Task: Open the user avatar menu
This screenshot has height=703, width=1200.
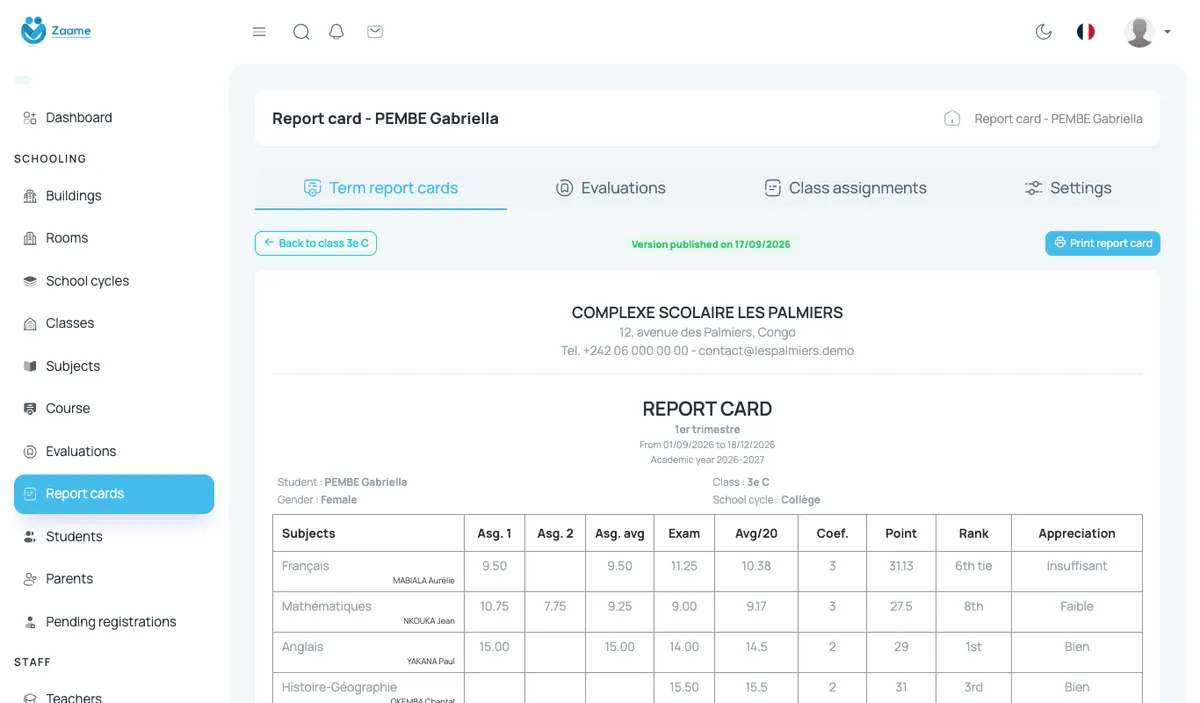Action: pyautogui.click(x=1146, y=32)
